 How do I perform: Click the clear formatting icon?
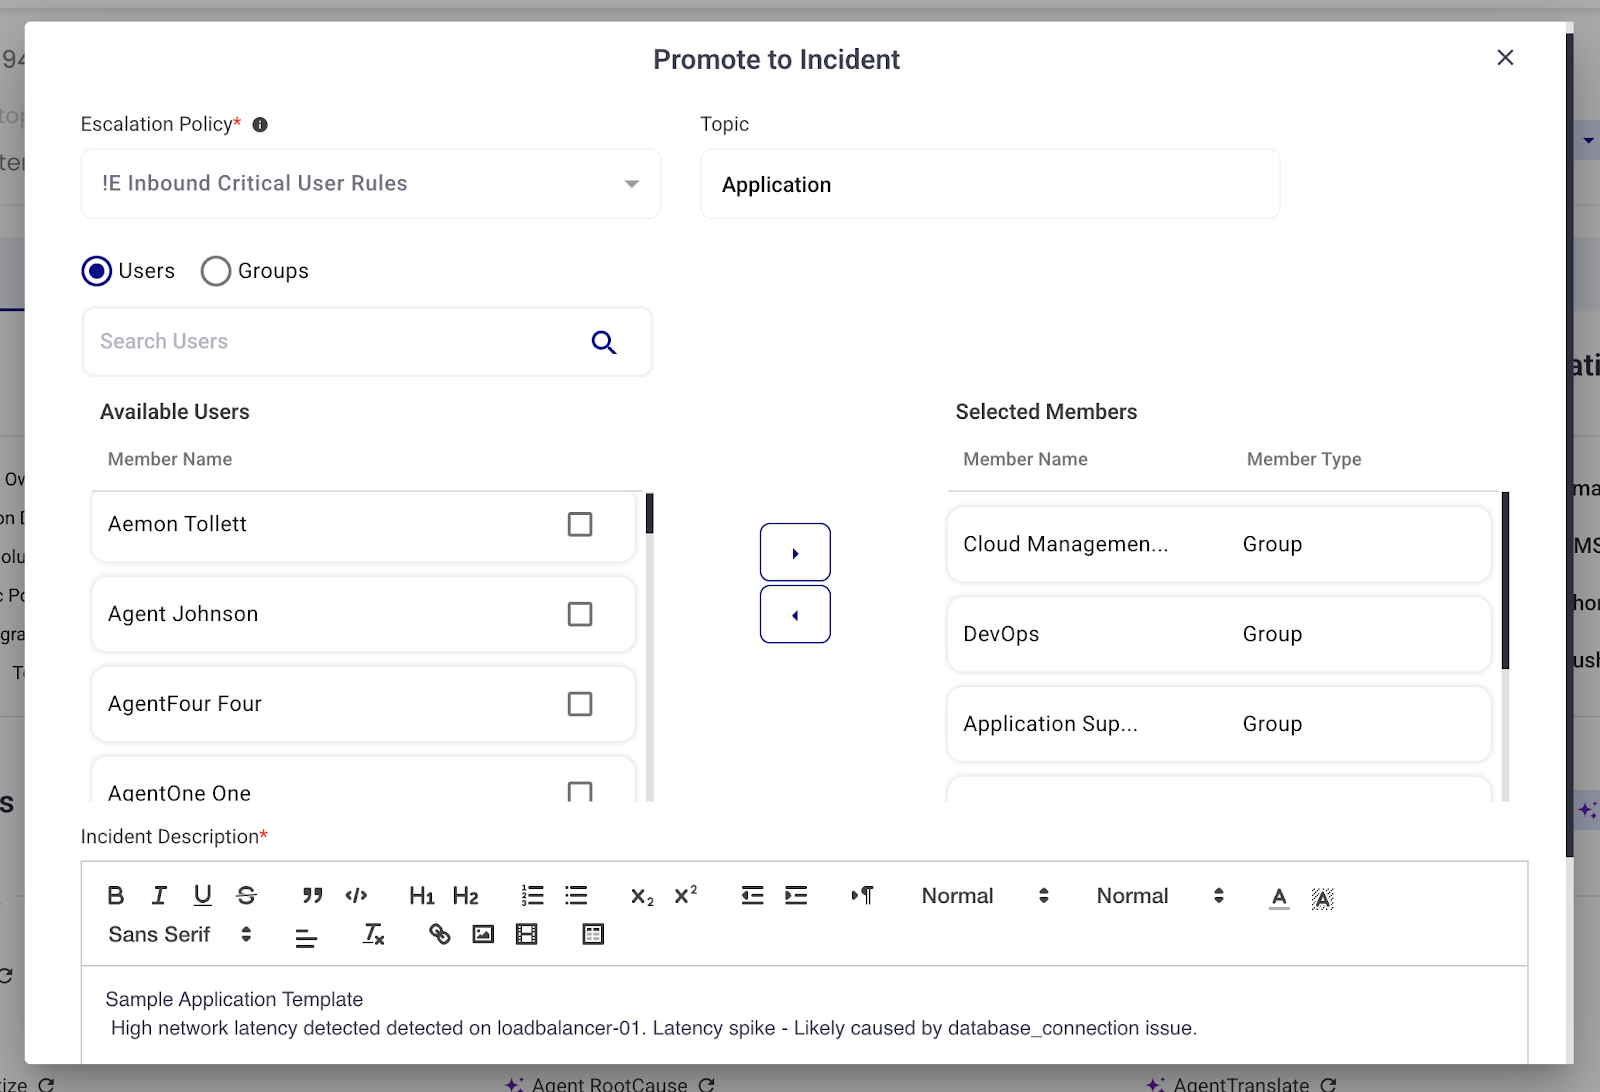(373, 934)
